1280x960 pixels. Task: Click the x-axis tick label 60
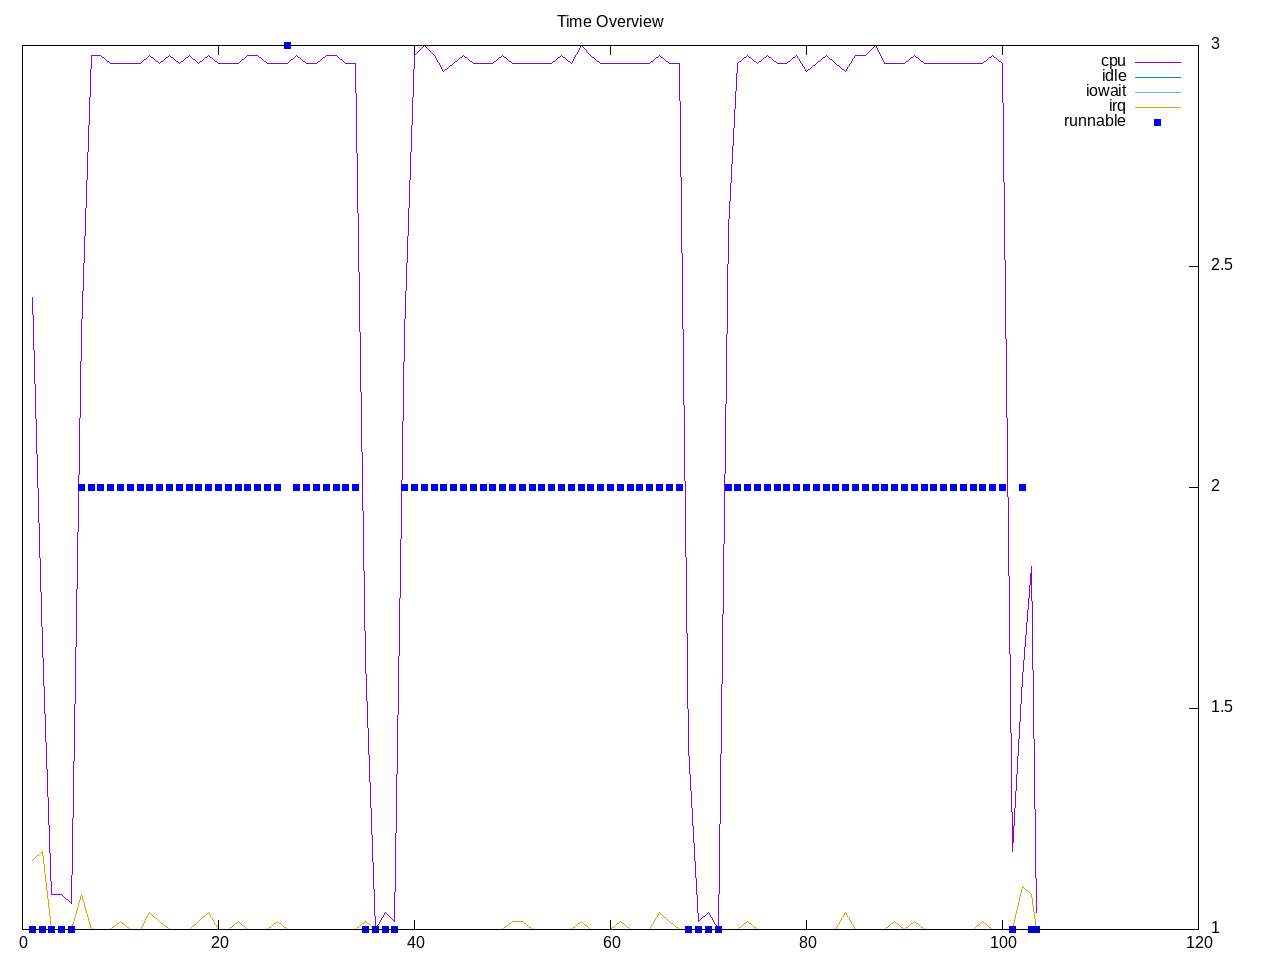[611, 943]
